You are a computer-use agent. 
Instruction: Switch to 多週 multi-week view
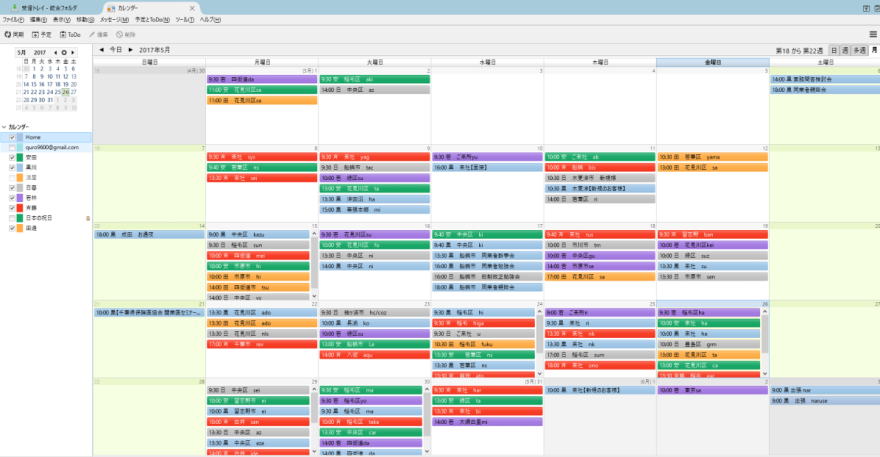click(x=859, y=49)
